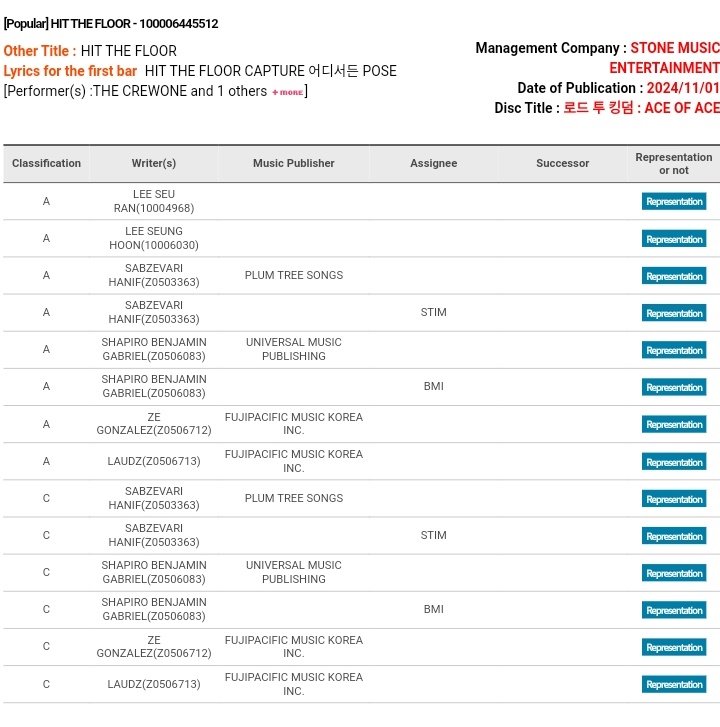Expand performers with the +more link
Image resolution: width=720 pixels, height=727 pixels.
287,92
